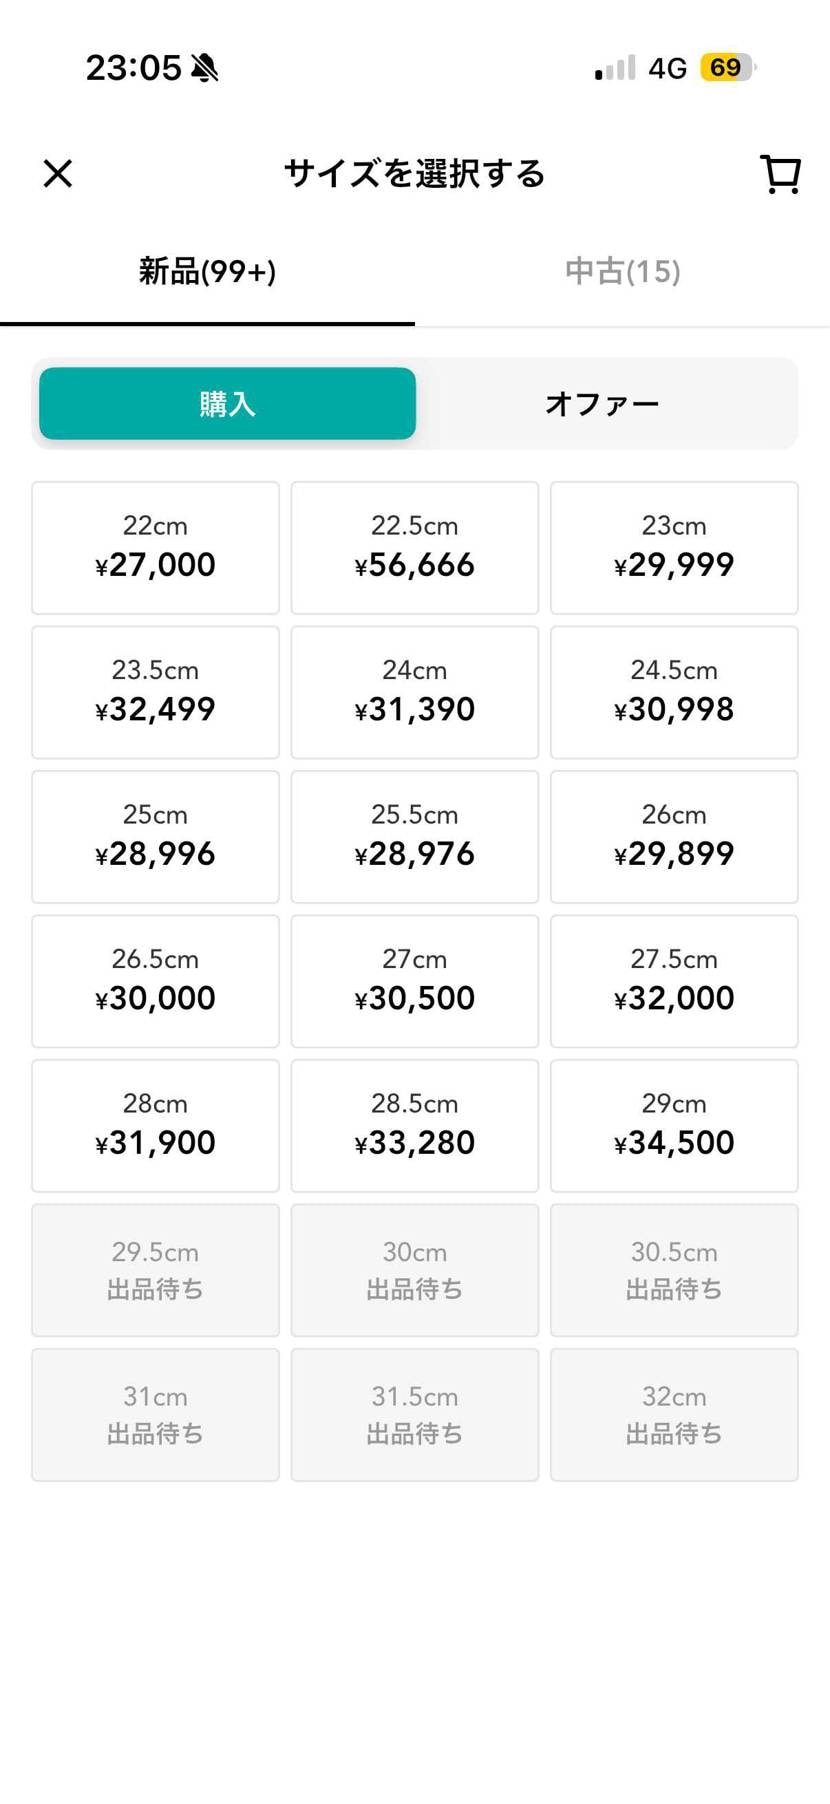830x1804 pixels.
Task: Choose the 27.5cm size at ¥32,000
Action: [674, 981]
